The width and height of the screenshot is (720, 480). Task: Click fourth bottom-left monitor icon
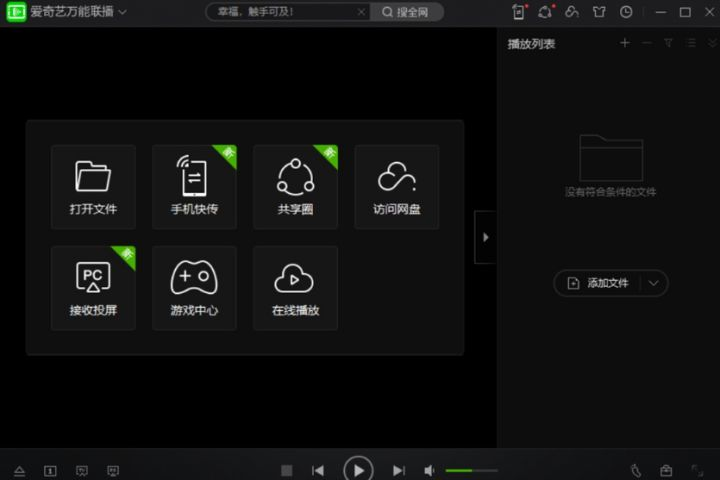click(x=113, y=470)
